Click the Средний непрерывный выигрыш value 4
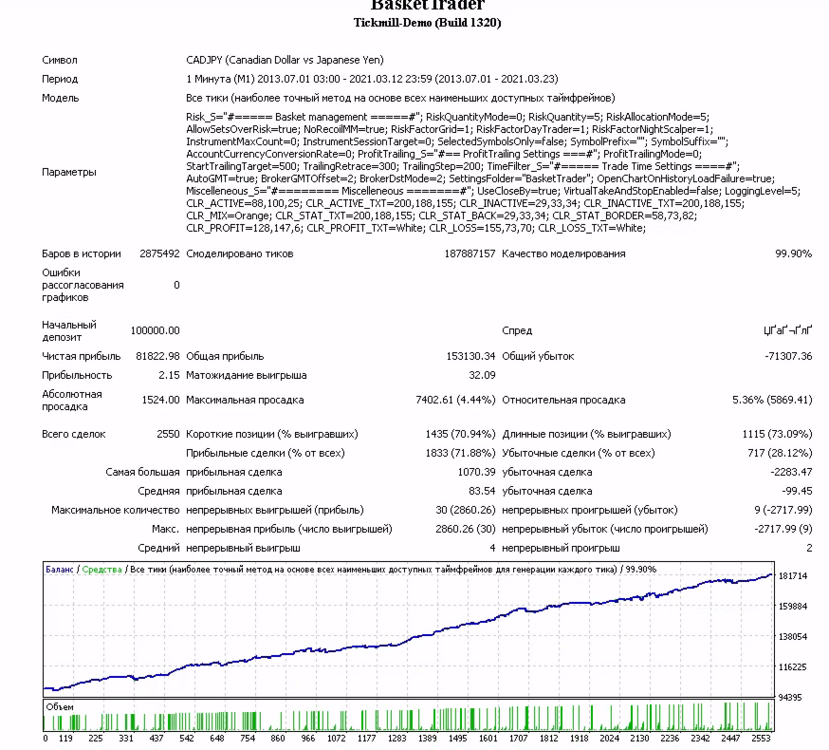Viewport: 829px width, 750px height. click(493, 549)
